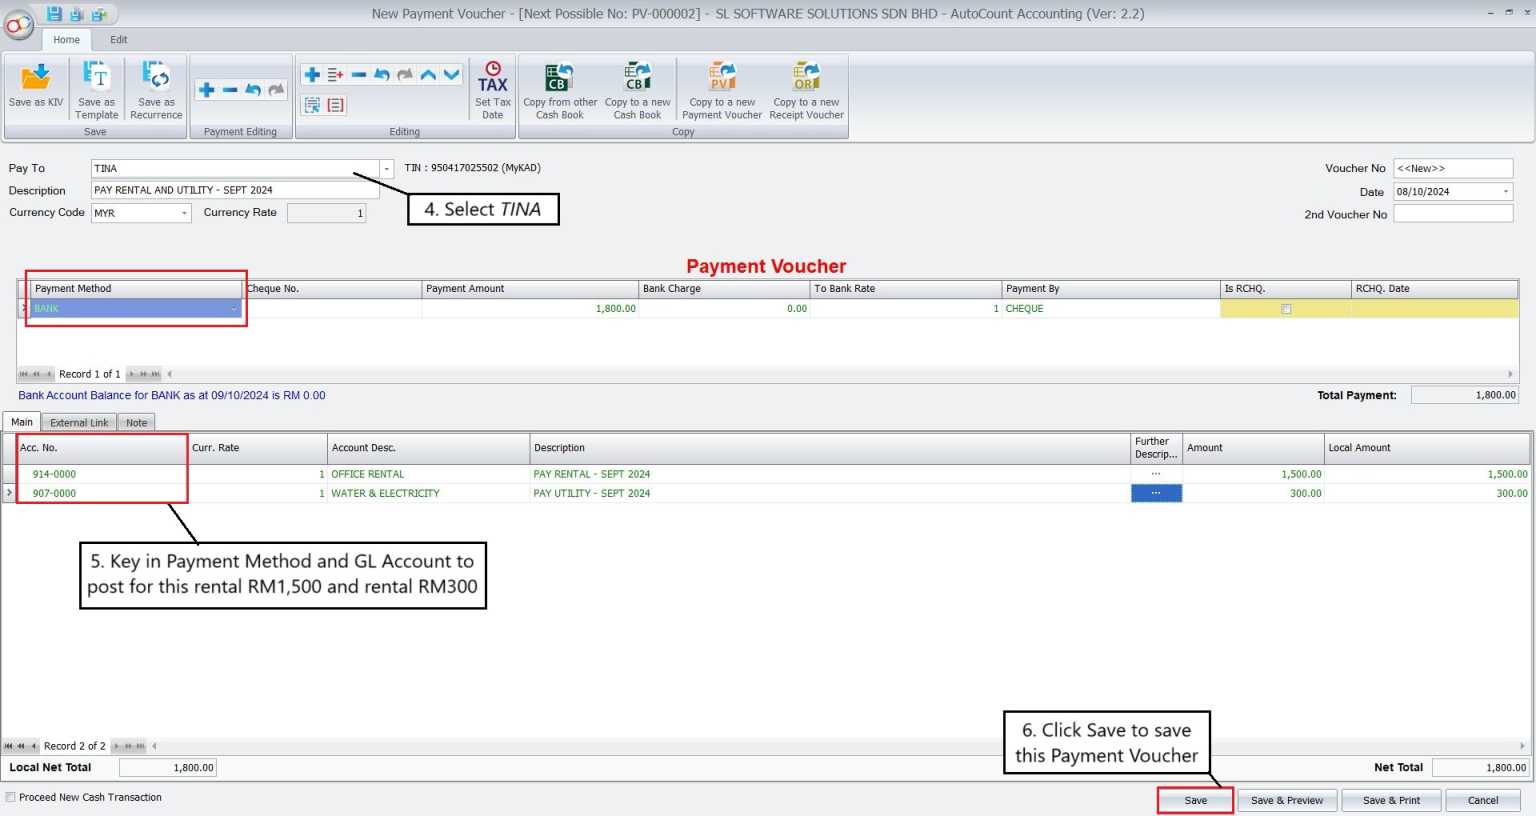Open the Note tab
The width and height of the screenshot is (1536, 816).
[x=136, y=423]
